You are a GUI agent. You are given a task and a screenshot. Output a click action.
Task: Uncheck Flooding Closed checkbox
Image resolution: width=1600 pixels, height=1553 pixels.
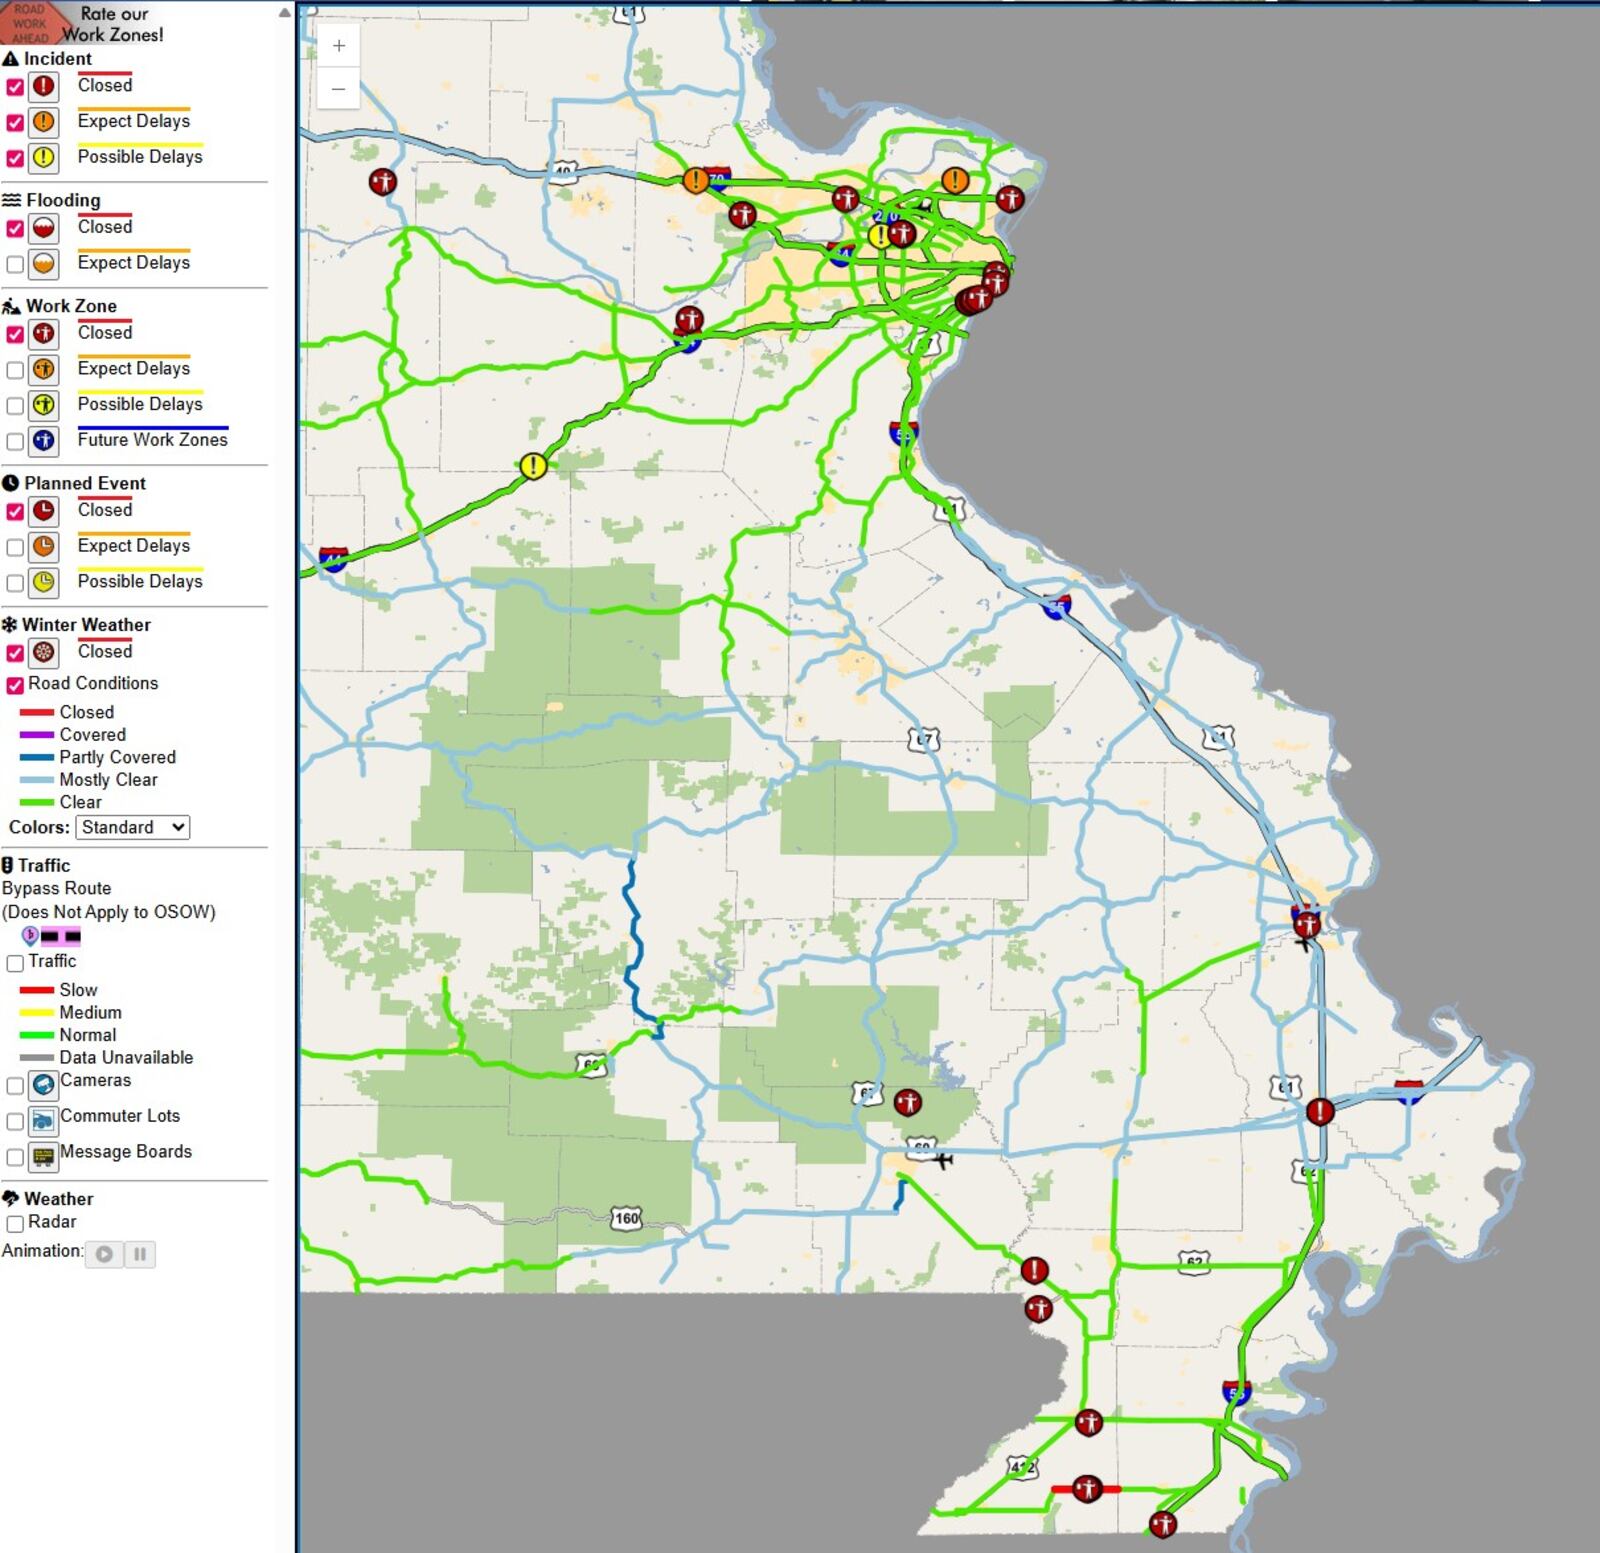[x=15, y=229]
